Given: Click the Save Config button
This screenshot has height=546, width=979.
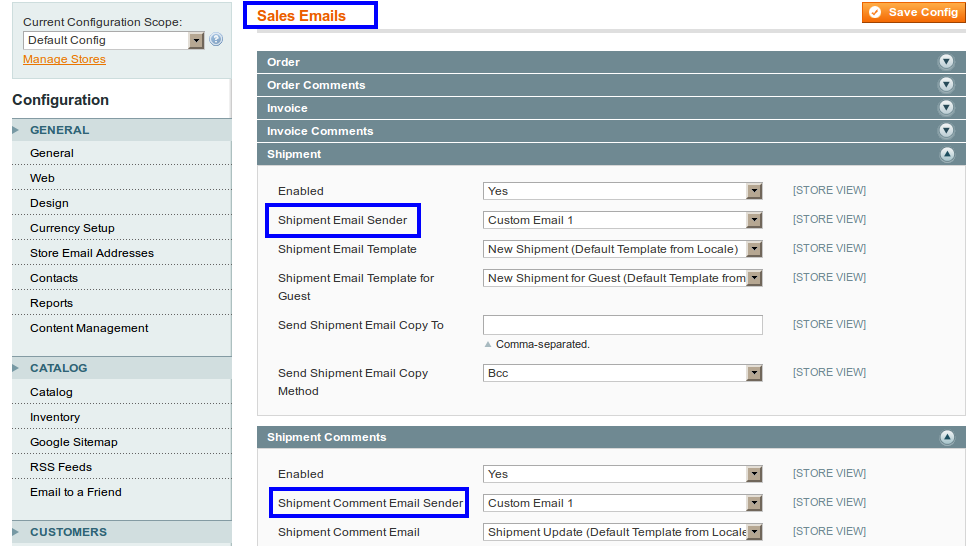Looking at the screenshot, I should click(913, 12).
